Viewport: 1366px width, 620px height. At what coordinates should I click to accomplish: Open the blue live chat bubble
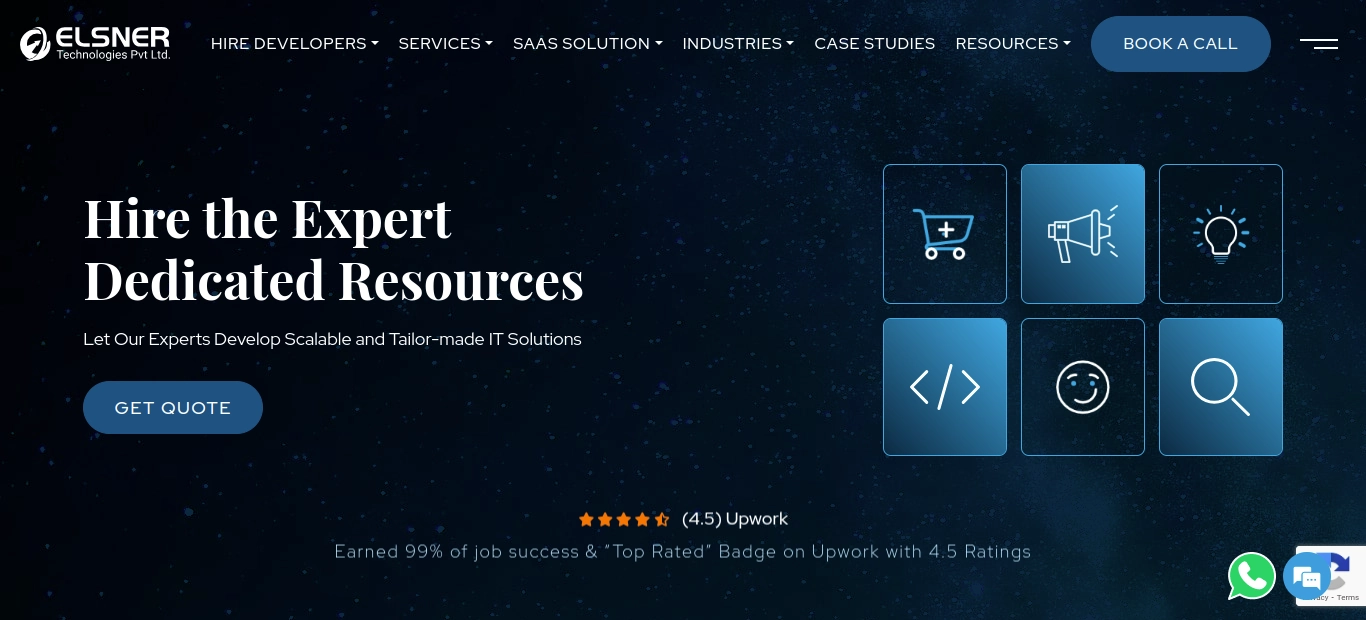pos(1306,577)
